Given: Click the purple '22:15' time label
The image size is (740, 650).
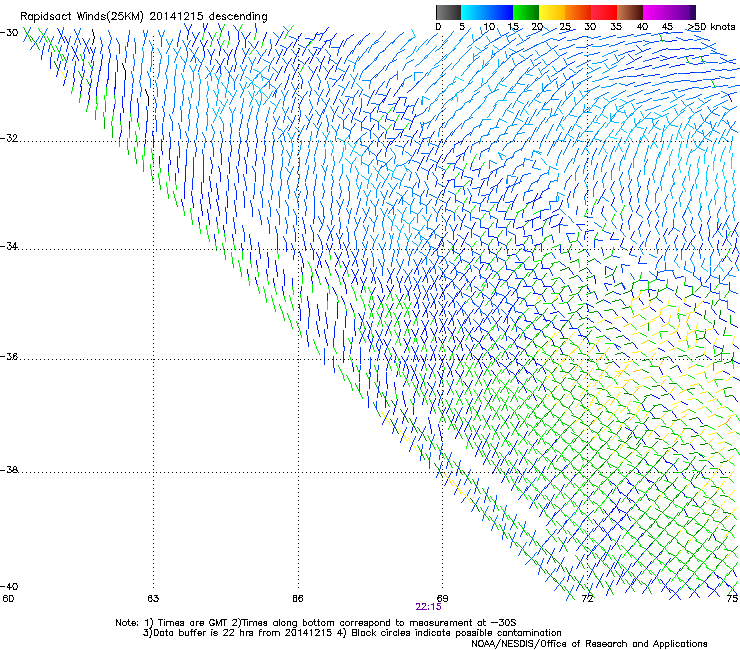Looking at the screenshot, I should coord(428,607).
